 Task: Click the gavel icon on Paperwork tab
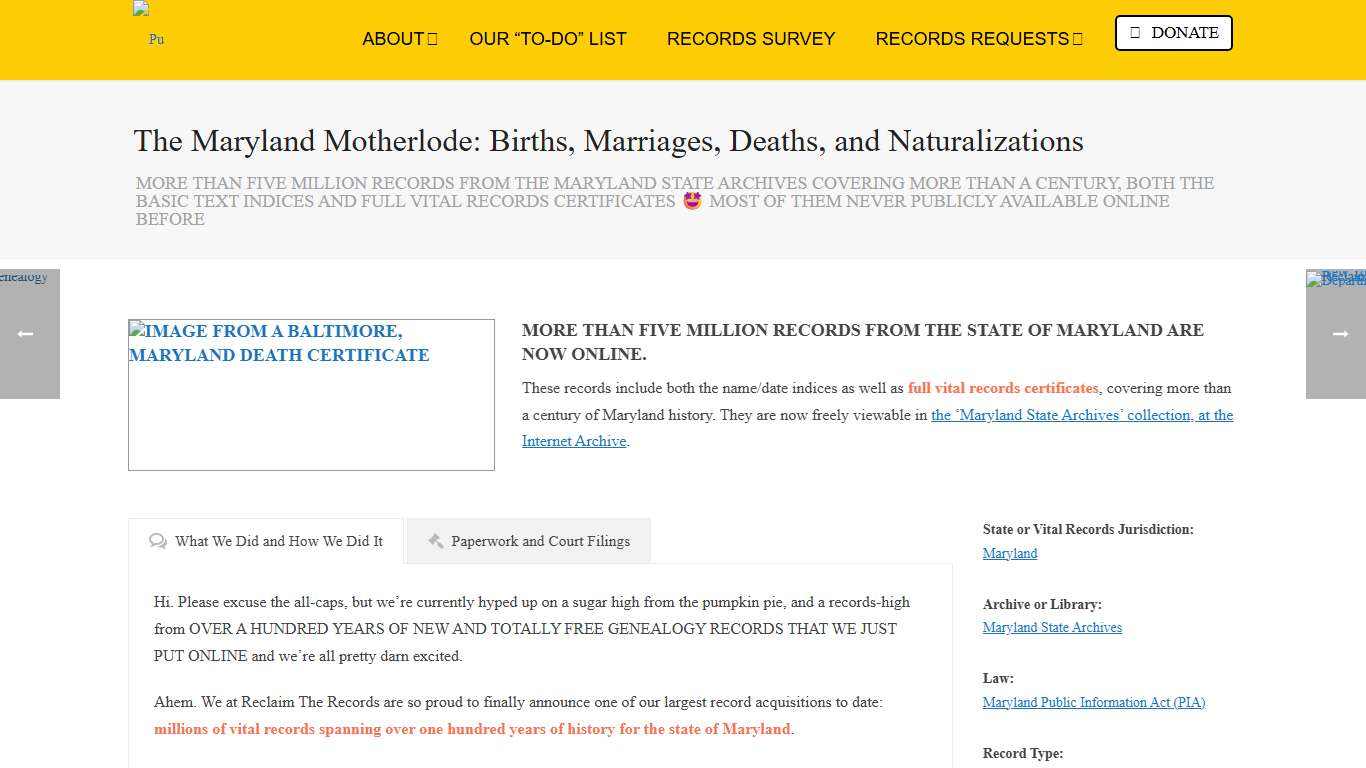pyautogui.click(x=436, y=541)
